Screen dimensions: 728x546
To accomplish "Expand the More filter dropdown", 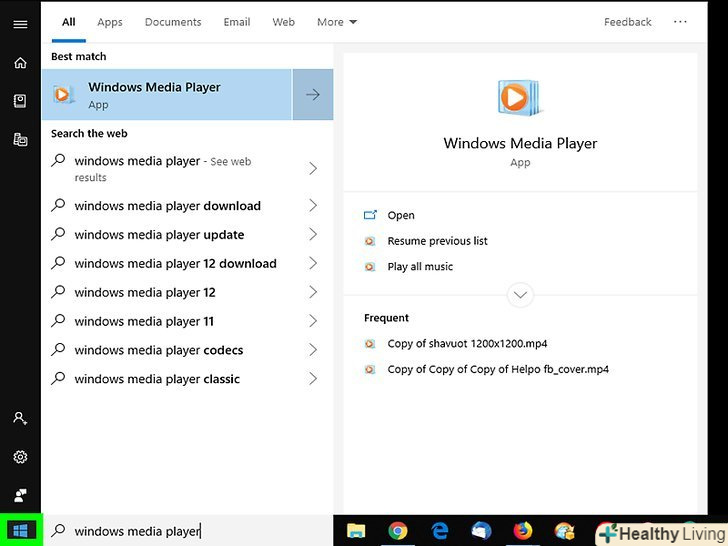I will coord(337,22).
